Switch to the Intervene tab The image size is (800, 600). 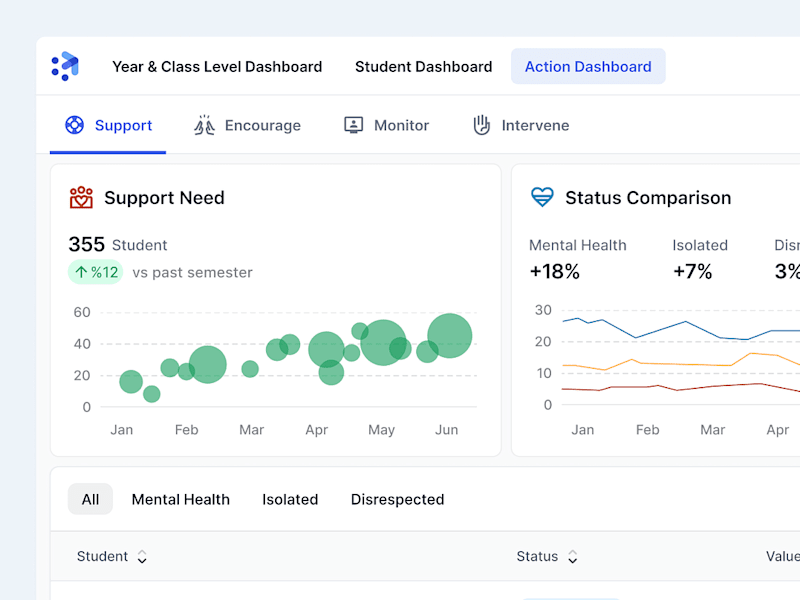[521, 126]
